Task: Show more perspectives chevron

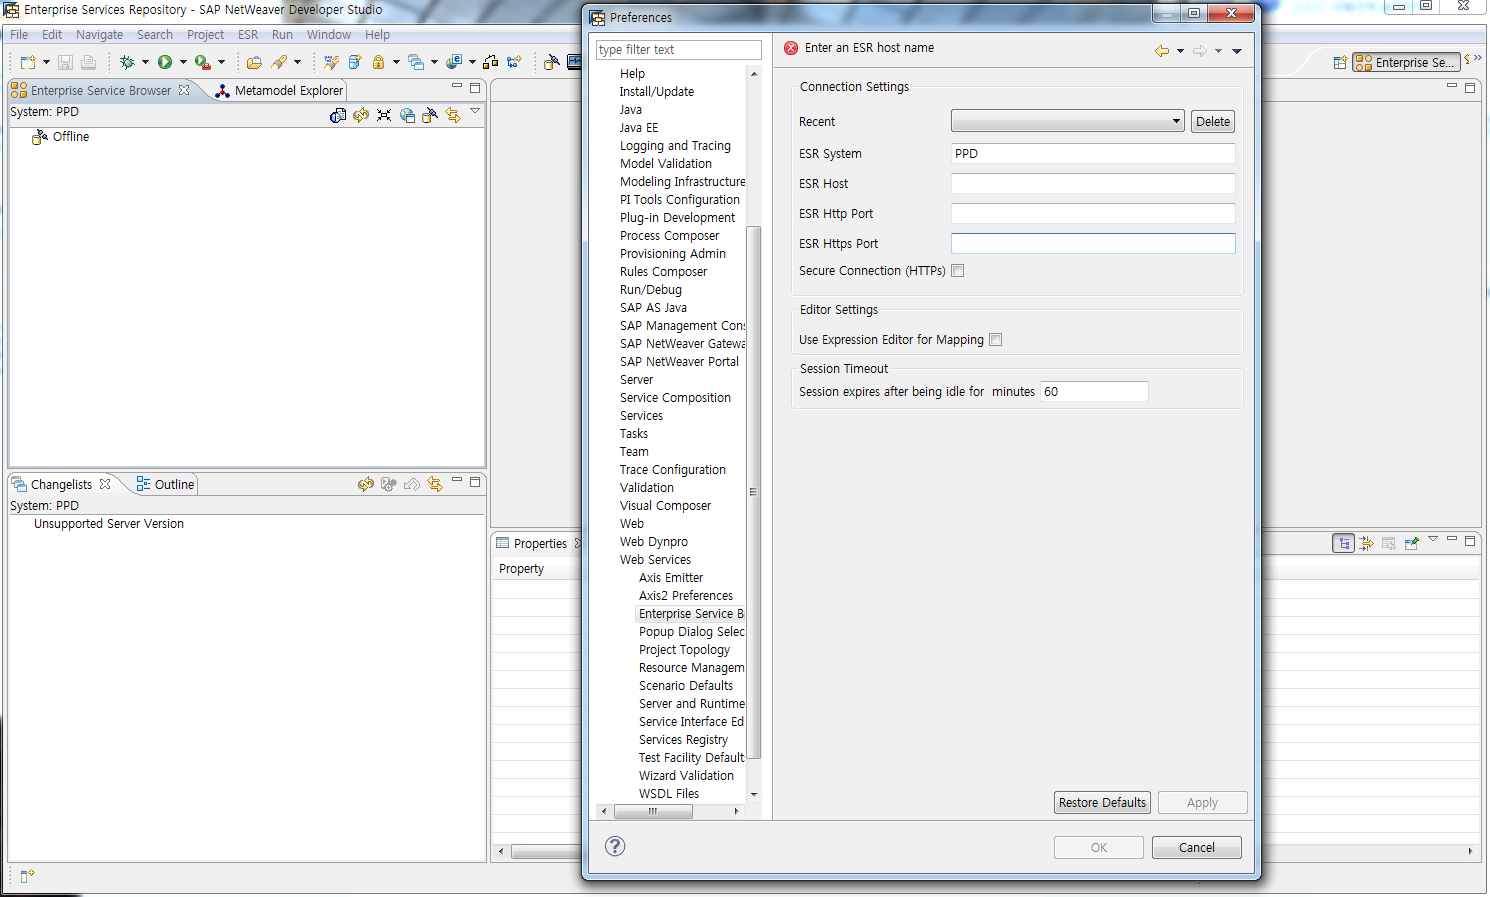Action: (x=1477, y=58)
